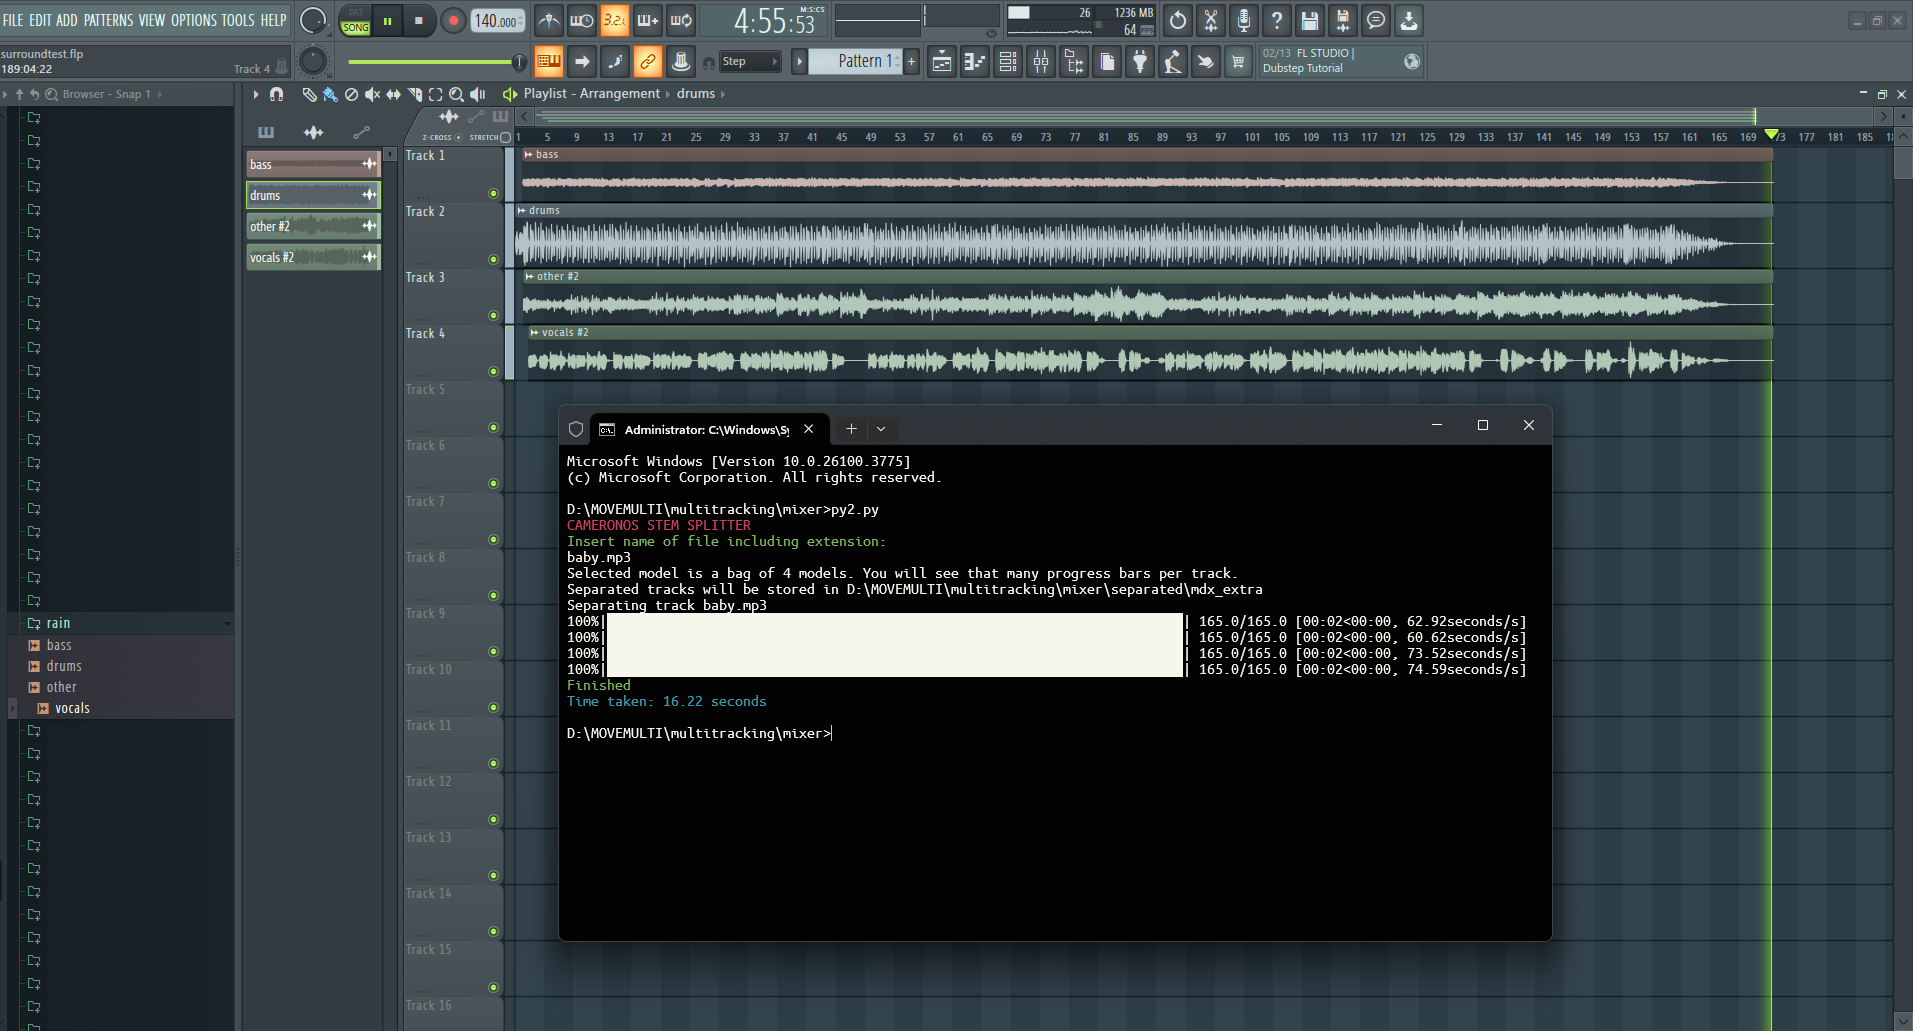Screen dimensions: 1913x1031
Task: Open the Mixer window
Action: coord(1041,62)
